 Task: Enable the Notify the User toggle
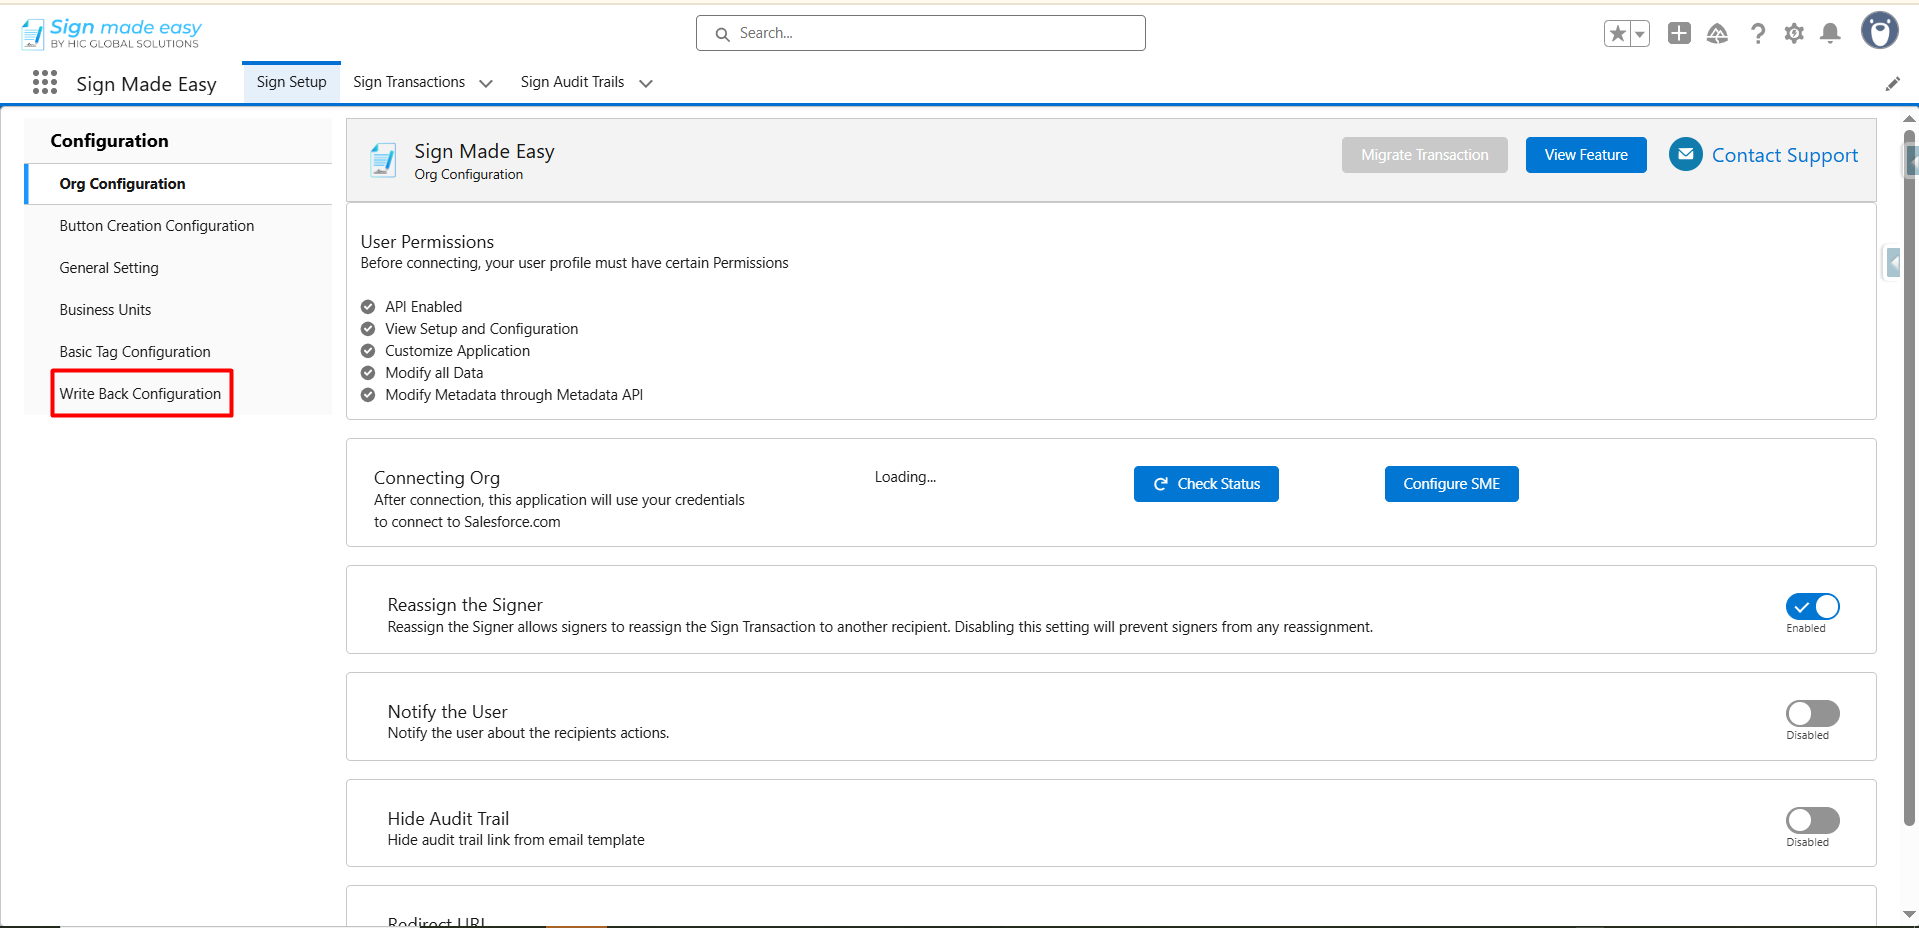click(1812, 714)
